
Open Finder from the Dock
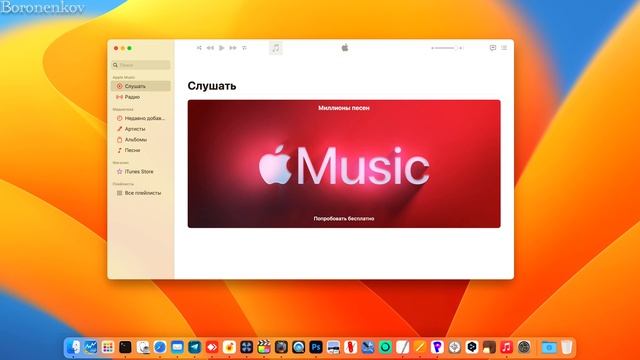(73, 347)
